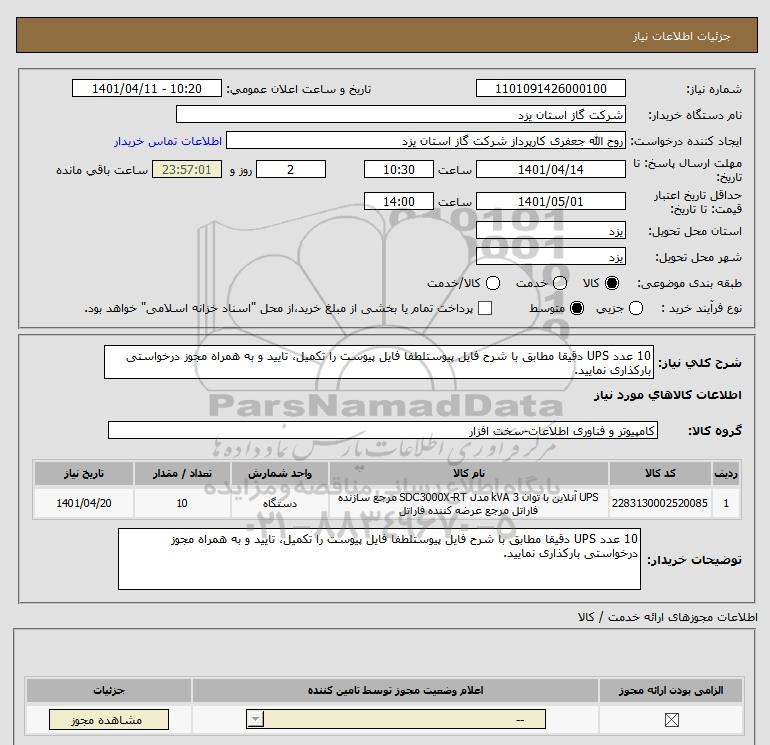Choose the متوسط purchase type radio

point(577,308)
